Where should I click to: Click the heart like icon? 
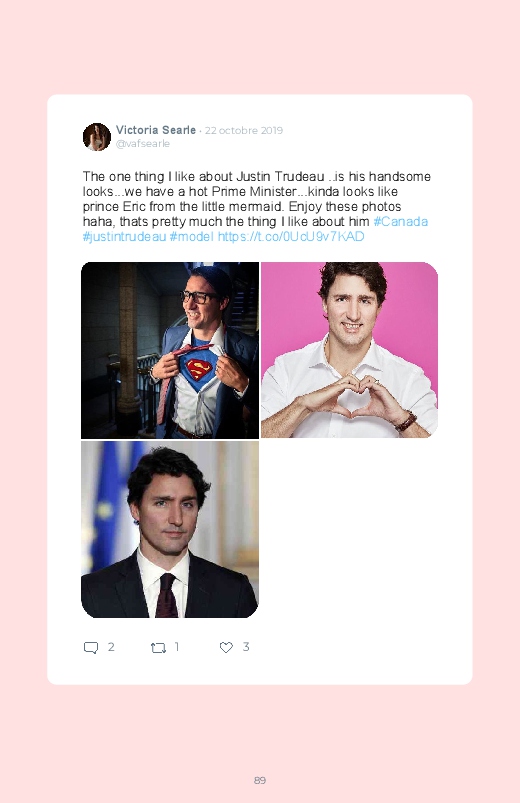click(x=226, y=647)
